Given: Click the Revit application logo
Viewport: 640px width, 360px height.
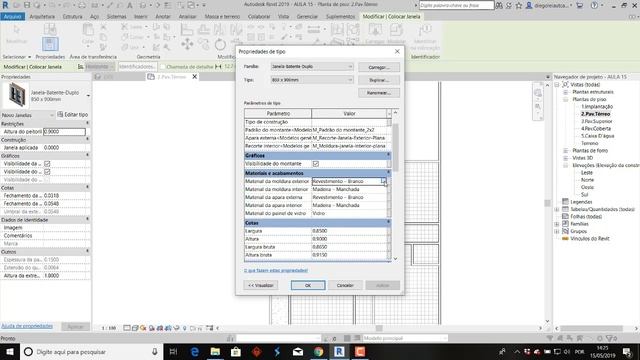Looking at the screenshot, I should click(x=5, y=5).
